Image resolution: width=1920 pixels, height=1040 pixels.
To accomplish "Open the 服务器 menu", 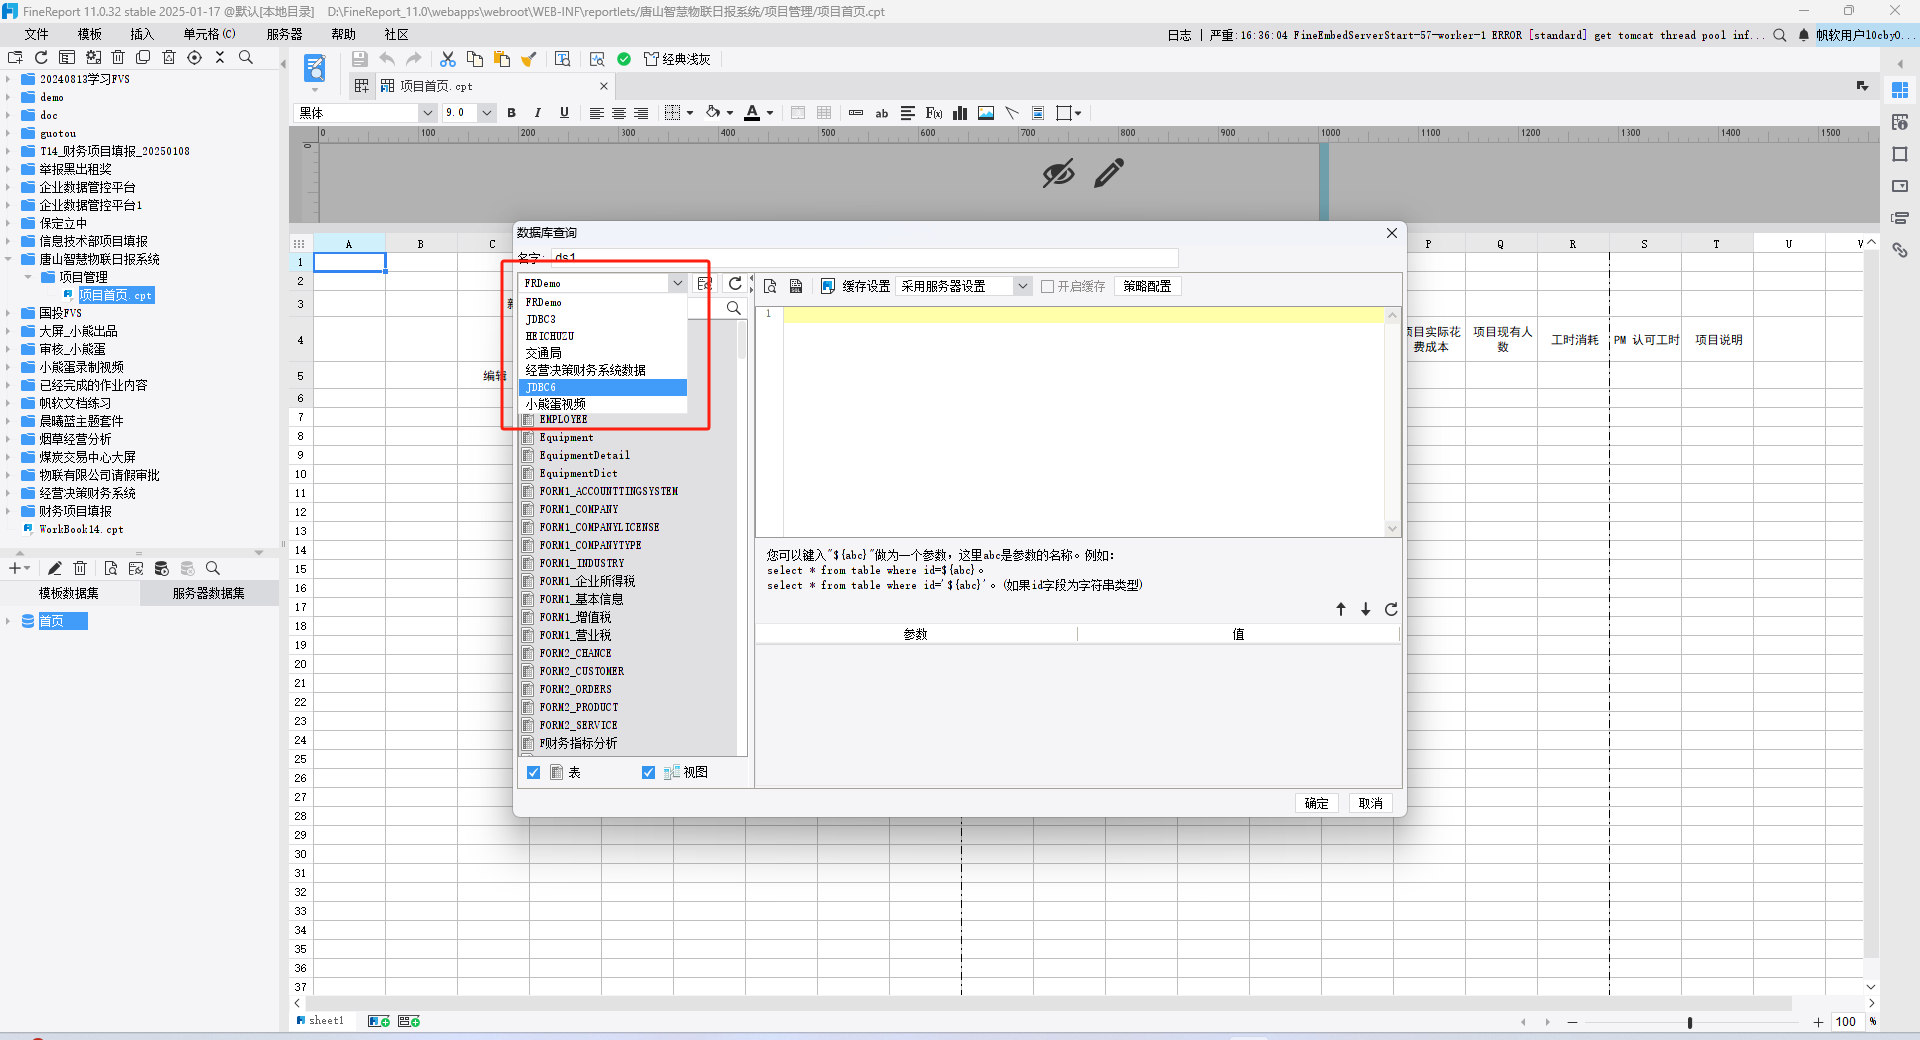I will (284, 34).
